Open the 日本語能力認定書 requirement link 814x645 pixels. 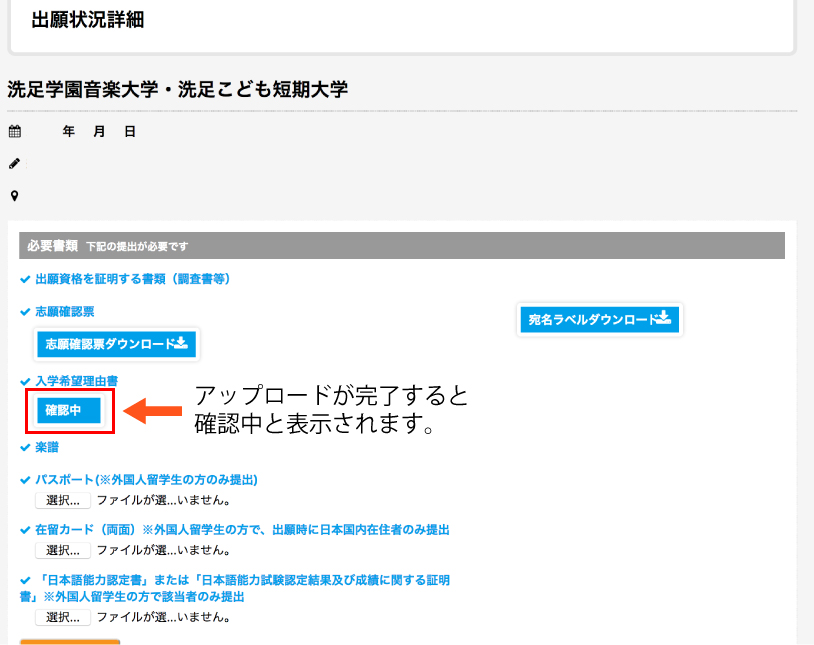235,588
